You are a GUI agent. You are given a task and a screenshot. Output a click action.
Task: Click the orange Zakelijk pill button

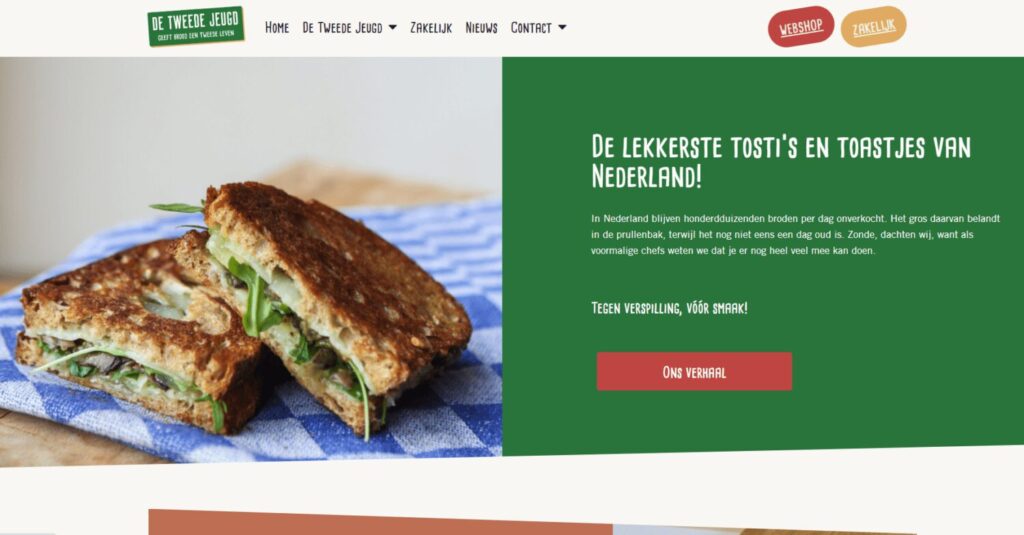873,27
